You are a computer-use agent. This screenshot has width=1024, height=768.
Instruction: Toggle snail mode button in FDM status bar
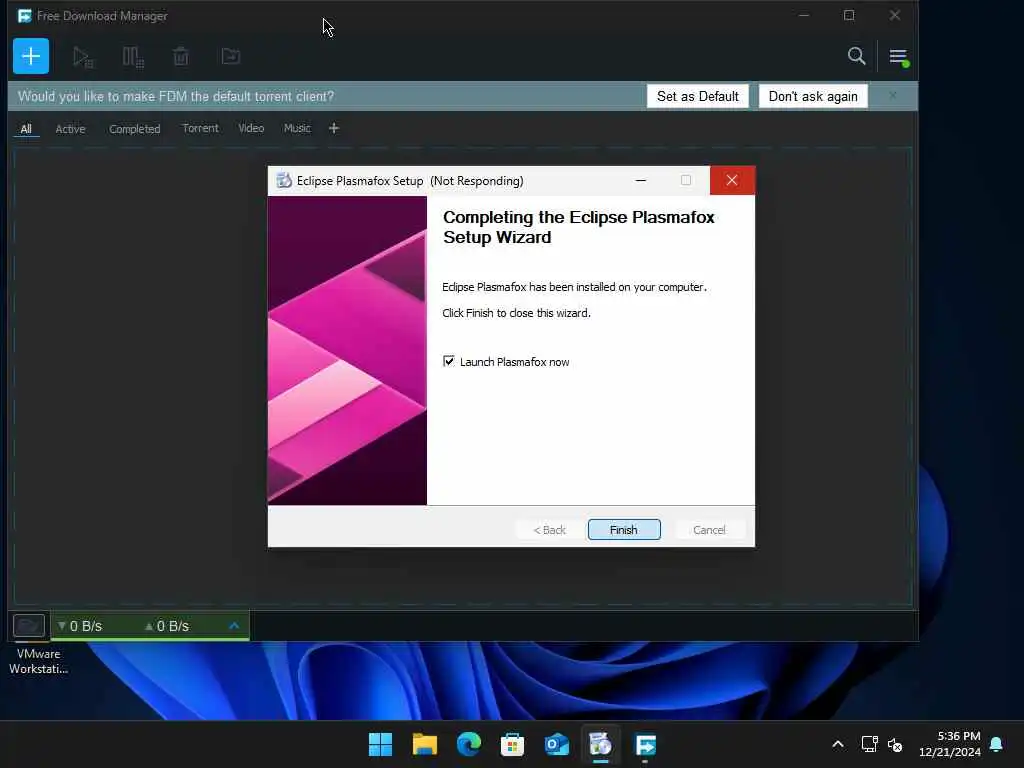pyautogui.click(x=29, y=626)
